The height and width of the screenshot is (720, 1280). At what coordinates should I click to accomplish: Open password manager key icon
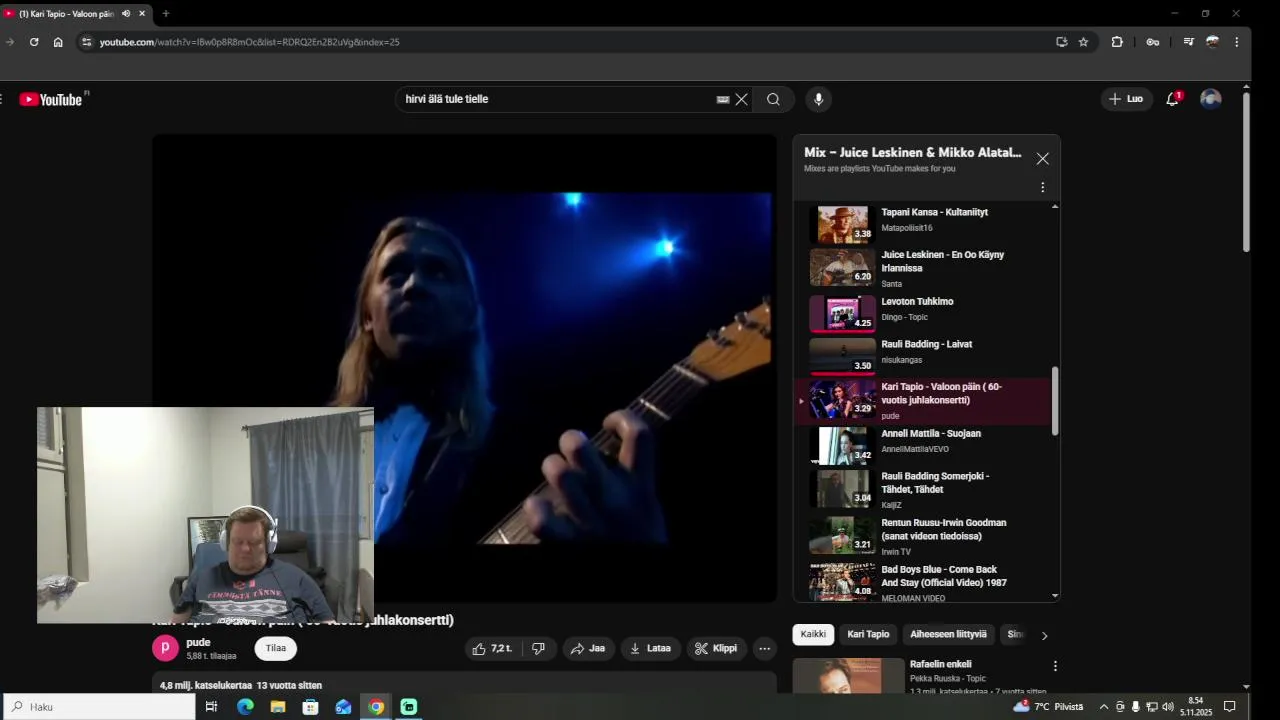point(1153,42)
